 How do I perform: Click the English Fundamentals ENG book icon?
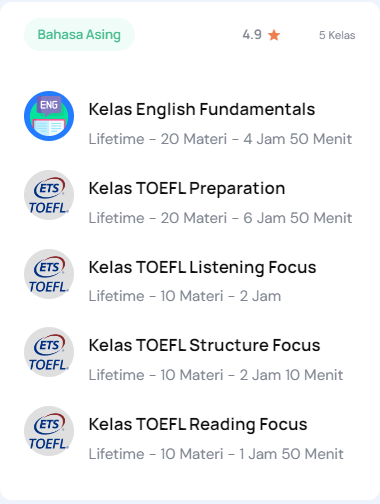pyautogui.click(x=49, y=116)
